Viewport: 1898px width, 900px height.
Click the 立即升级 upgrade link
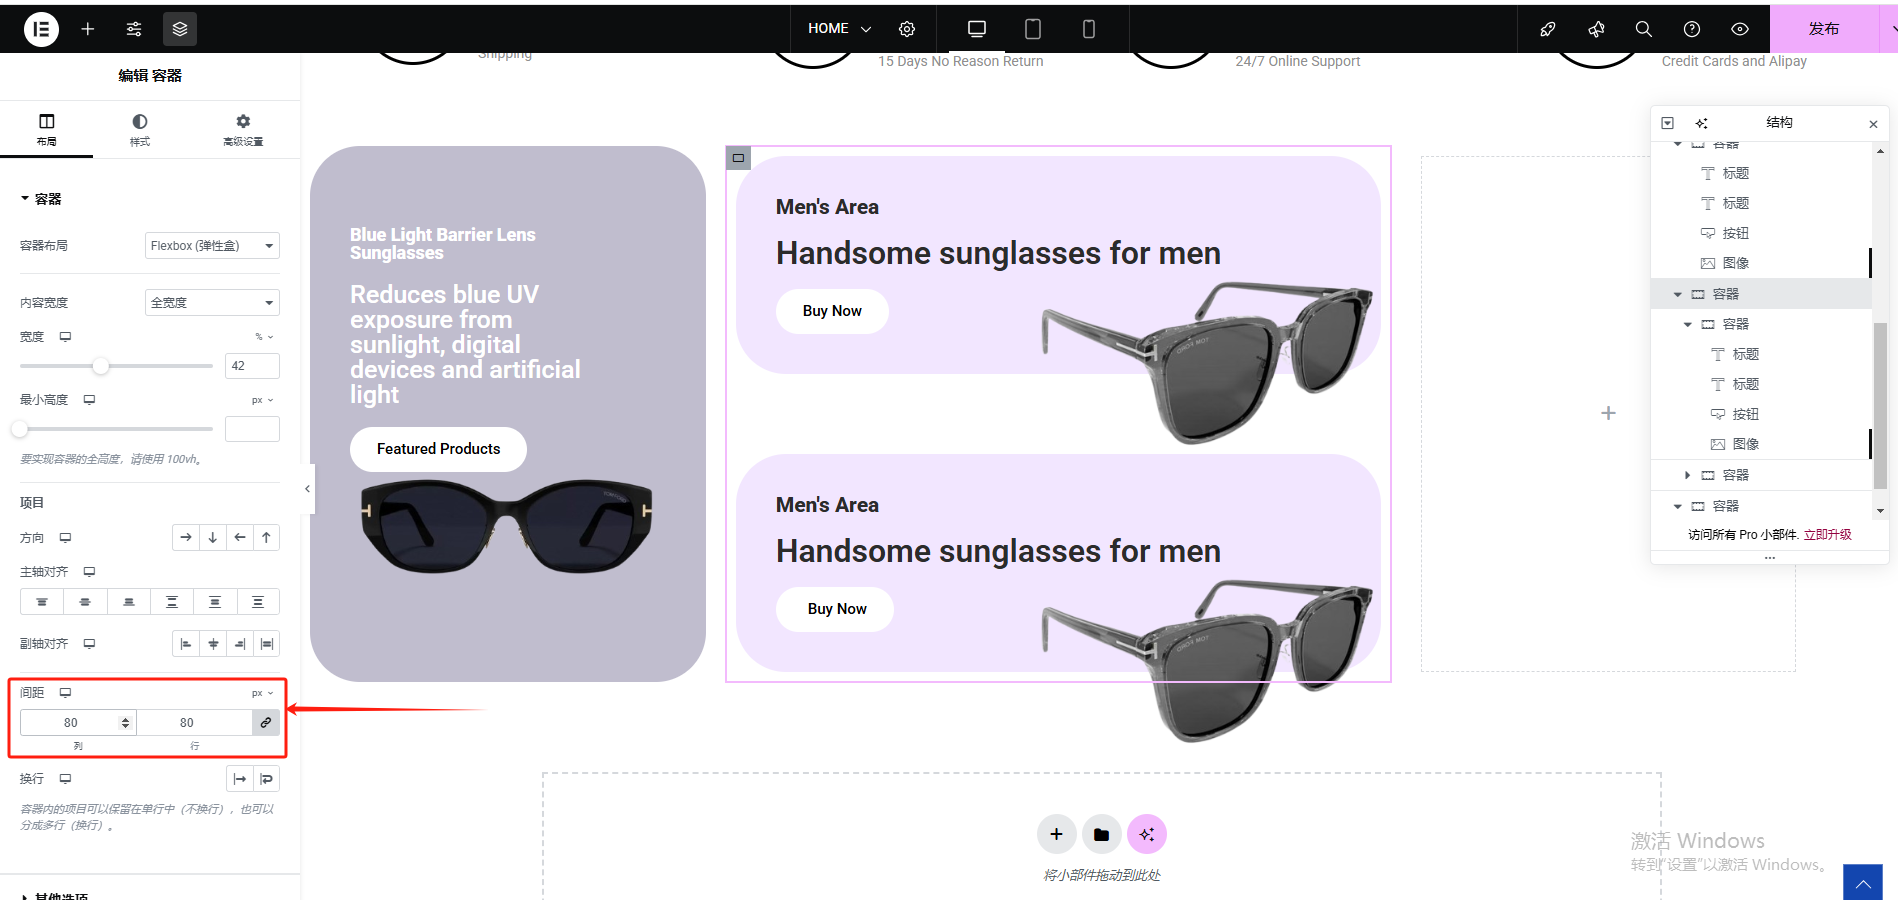(1827, 535)
